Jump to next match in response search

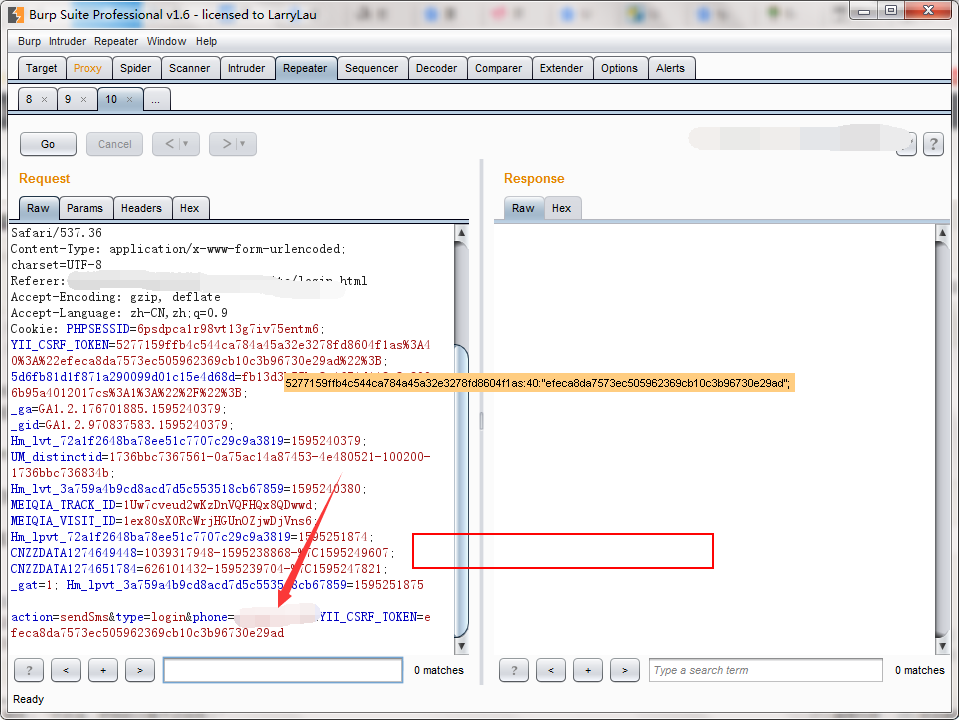coord(624,670)
